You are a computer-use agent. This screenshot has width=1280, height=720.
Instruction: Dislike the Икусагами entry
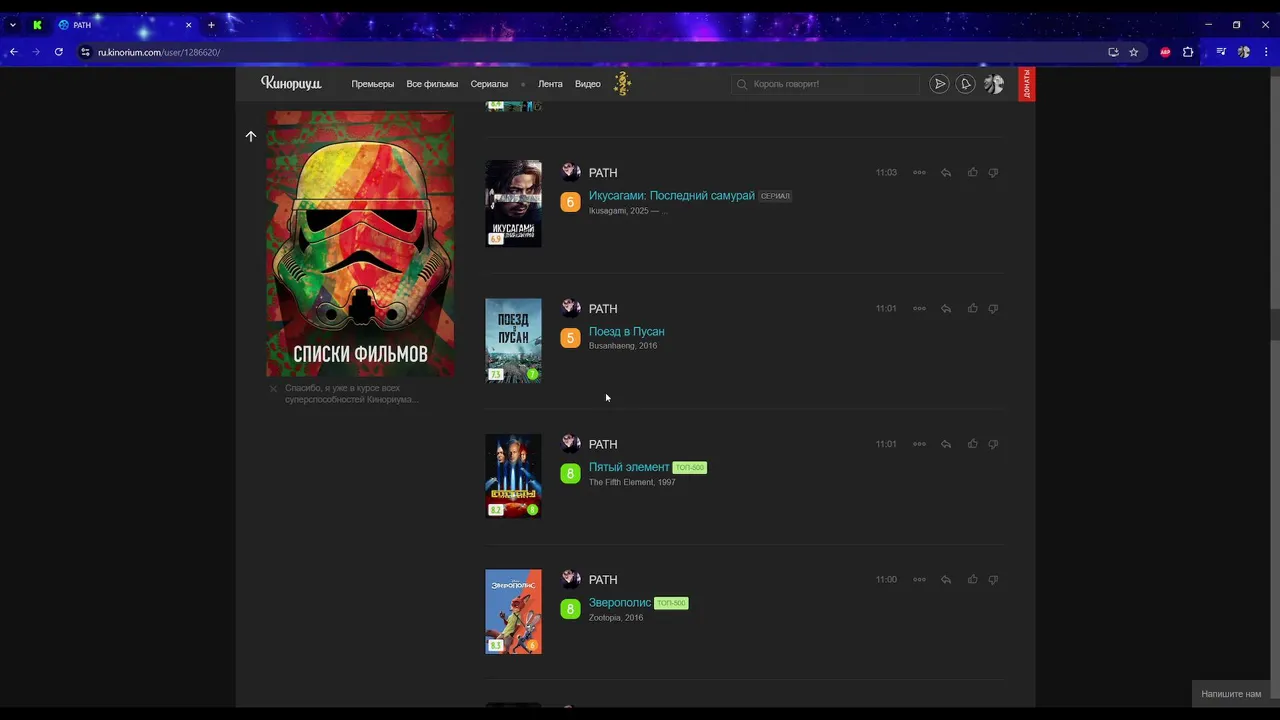[993, 172]
